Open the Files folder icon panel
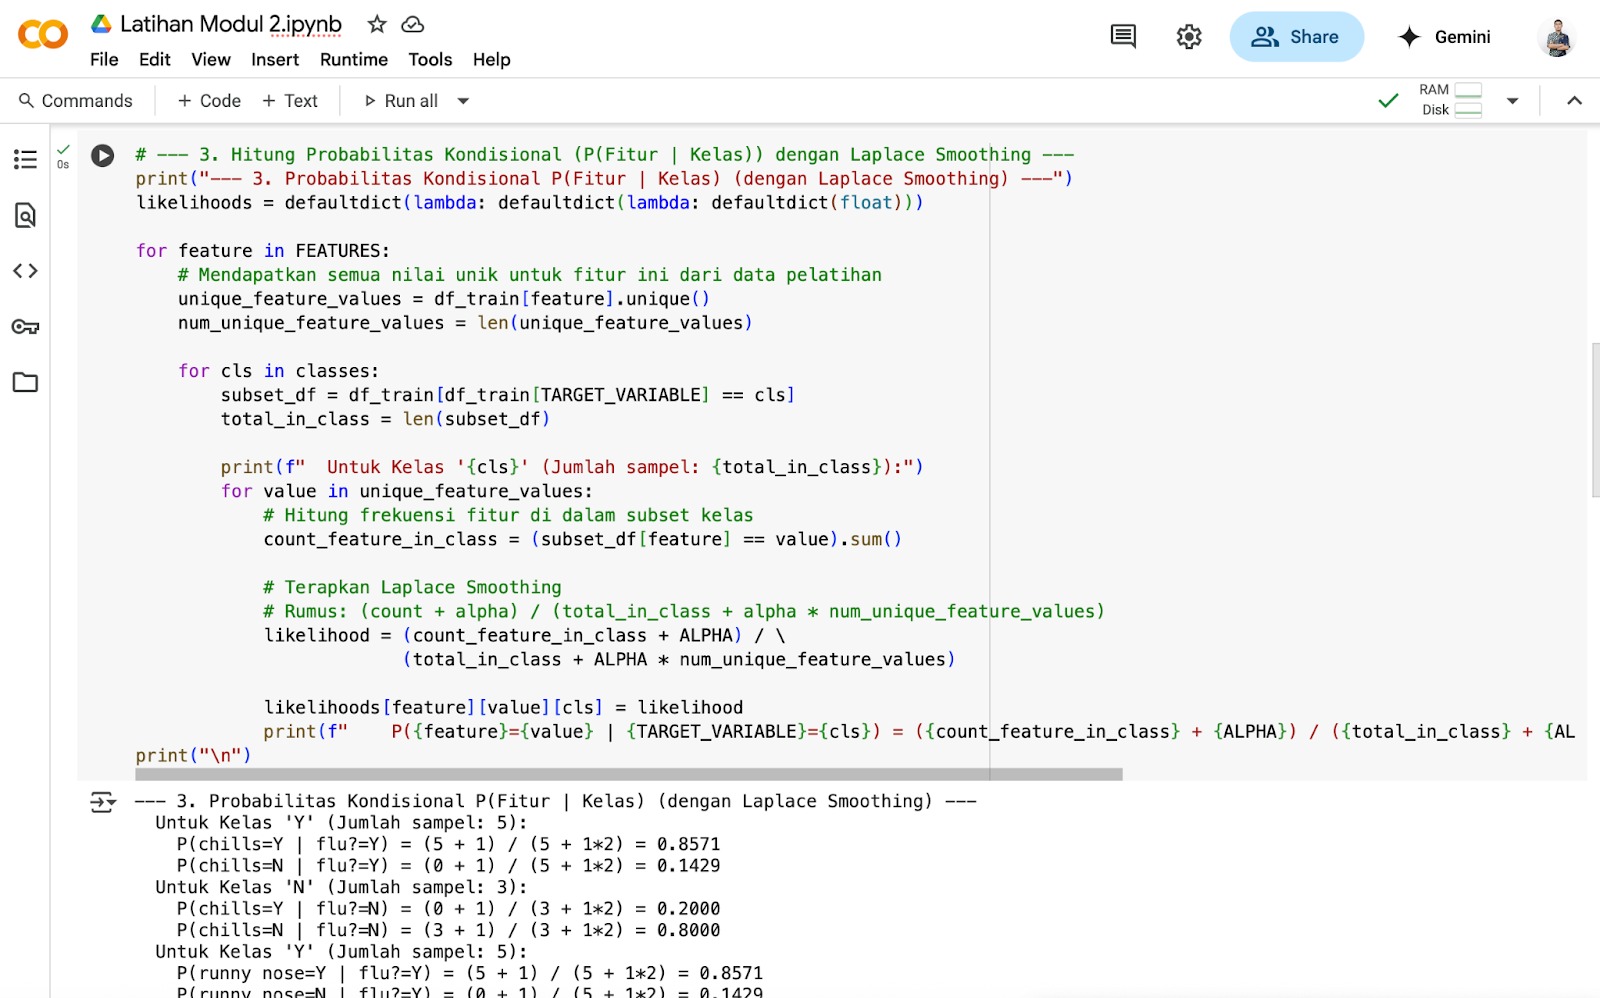This screenshot has height=998, width=1600. point(25,382)
